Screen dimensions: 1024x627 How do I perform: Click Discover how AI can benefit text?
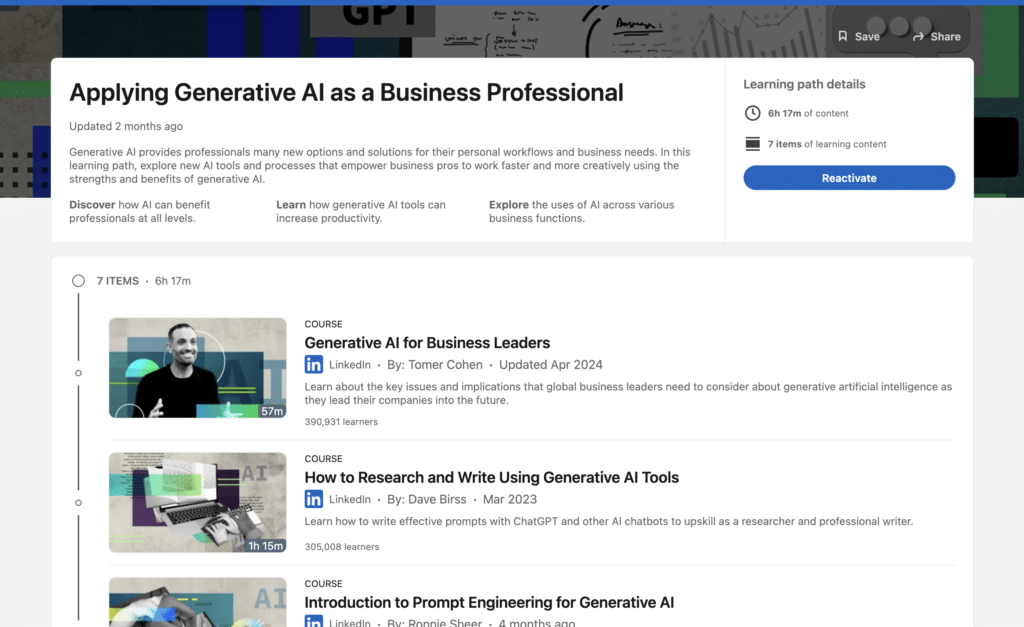[x=140, y=211]
